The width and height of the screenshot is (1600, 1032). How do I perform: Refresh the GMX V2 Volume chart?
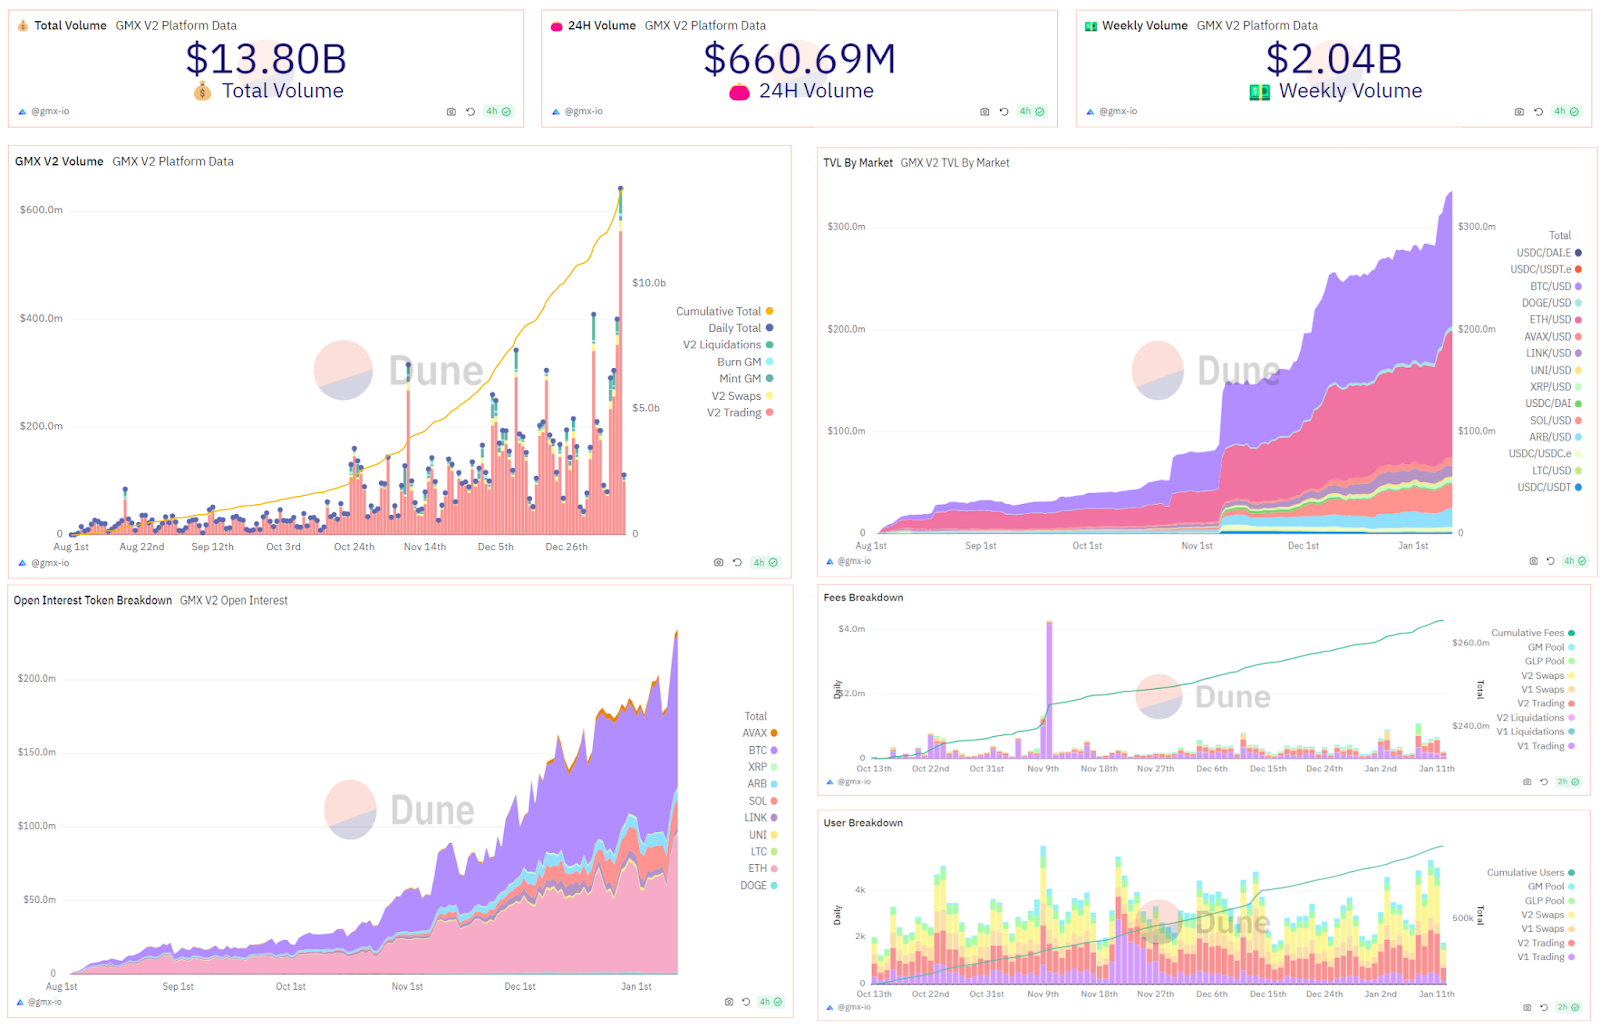coord(737,563)
